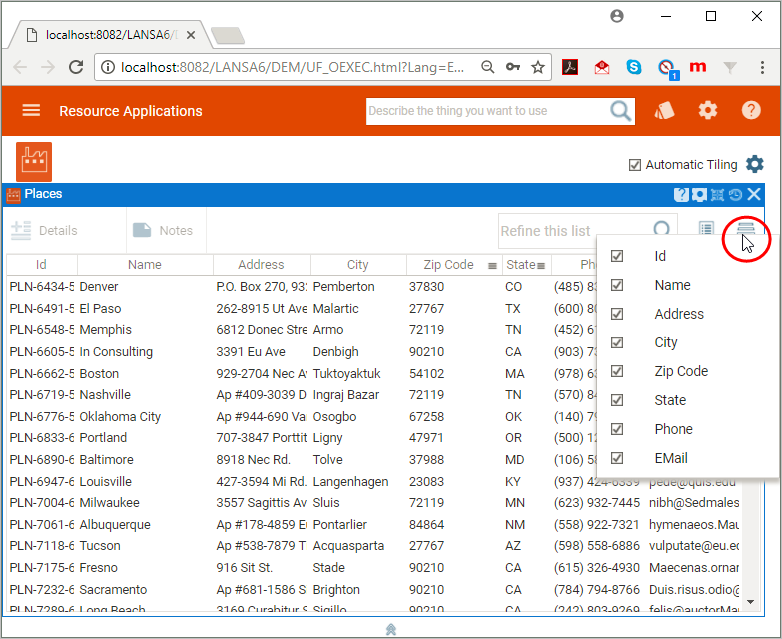Click the zoom magnifier in address bar
Screen dimensions: 782x639
point(487,67)
